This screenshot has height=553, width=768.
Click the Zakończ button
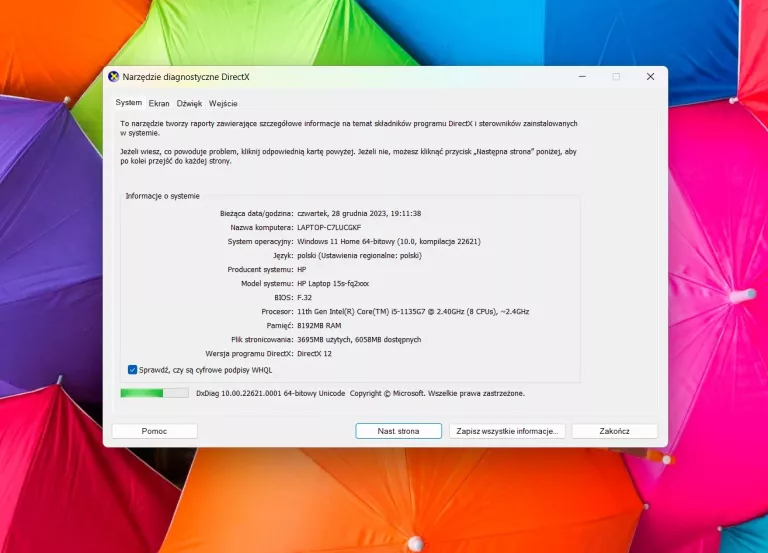(615, 431)
